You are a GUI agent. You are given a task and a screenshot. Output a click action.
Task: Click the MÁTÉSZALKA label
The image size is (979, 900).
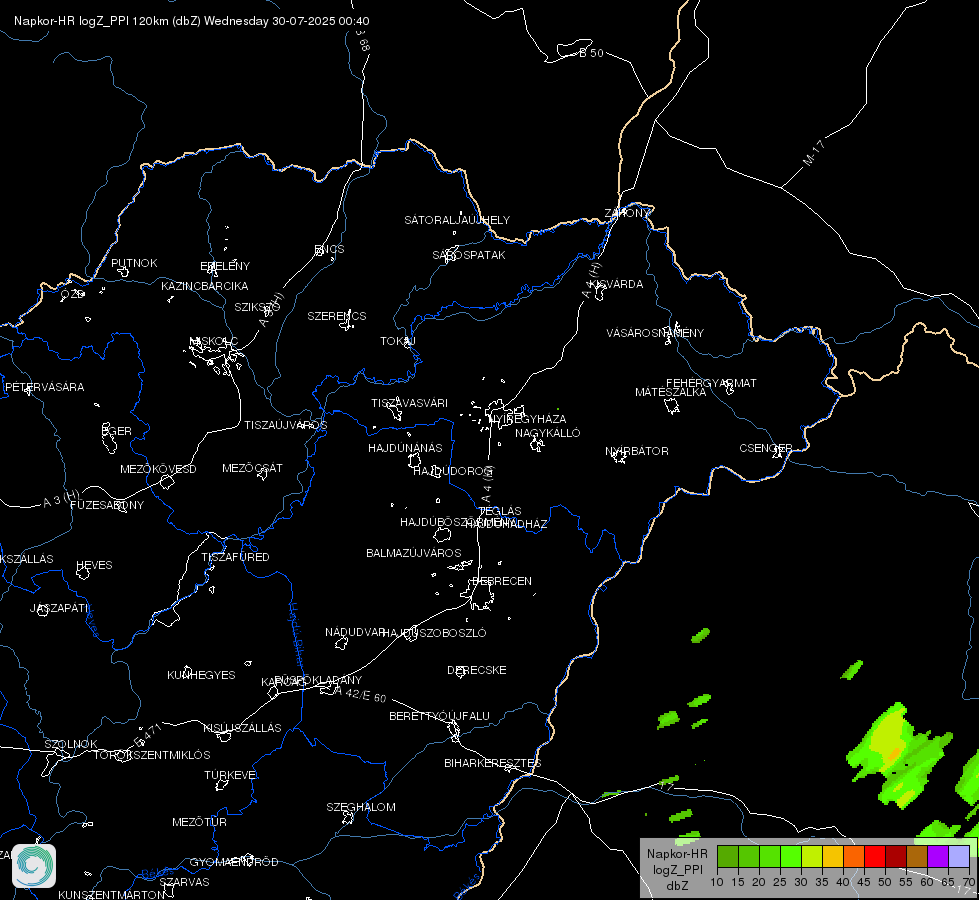tap(671, 392)
